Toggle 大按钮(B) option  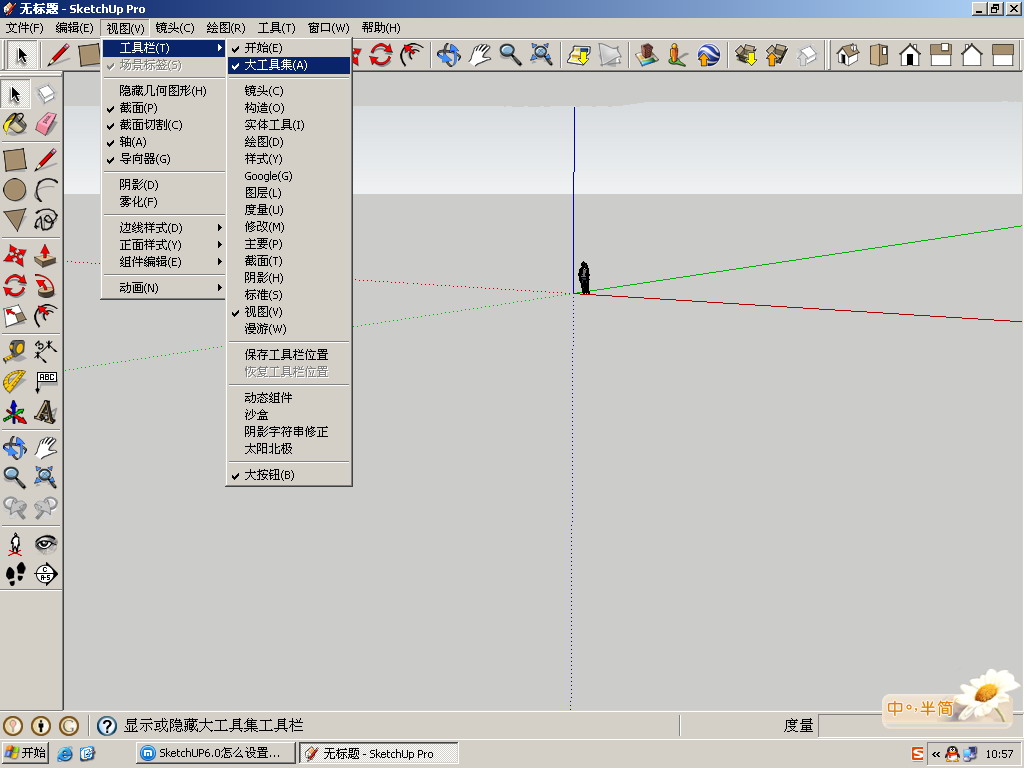coord(289,475)
